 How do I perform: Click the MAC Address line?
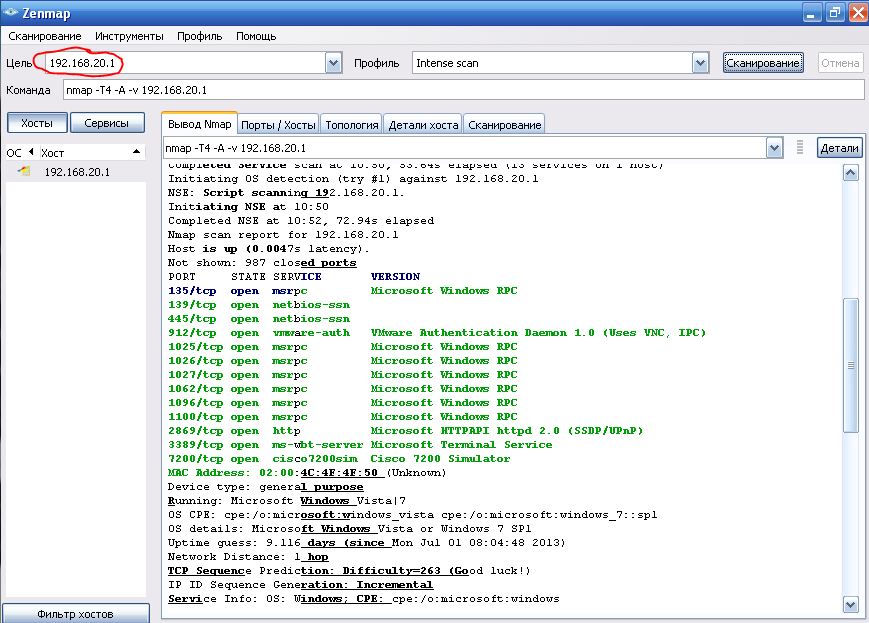[x=307, y=473]
